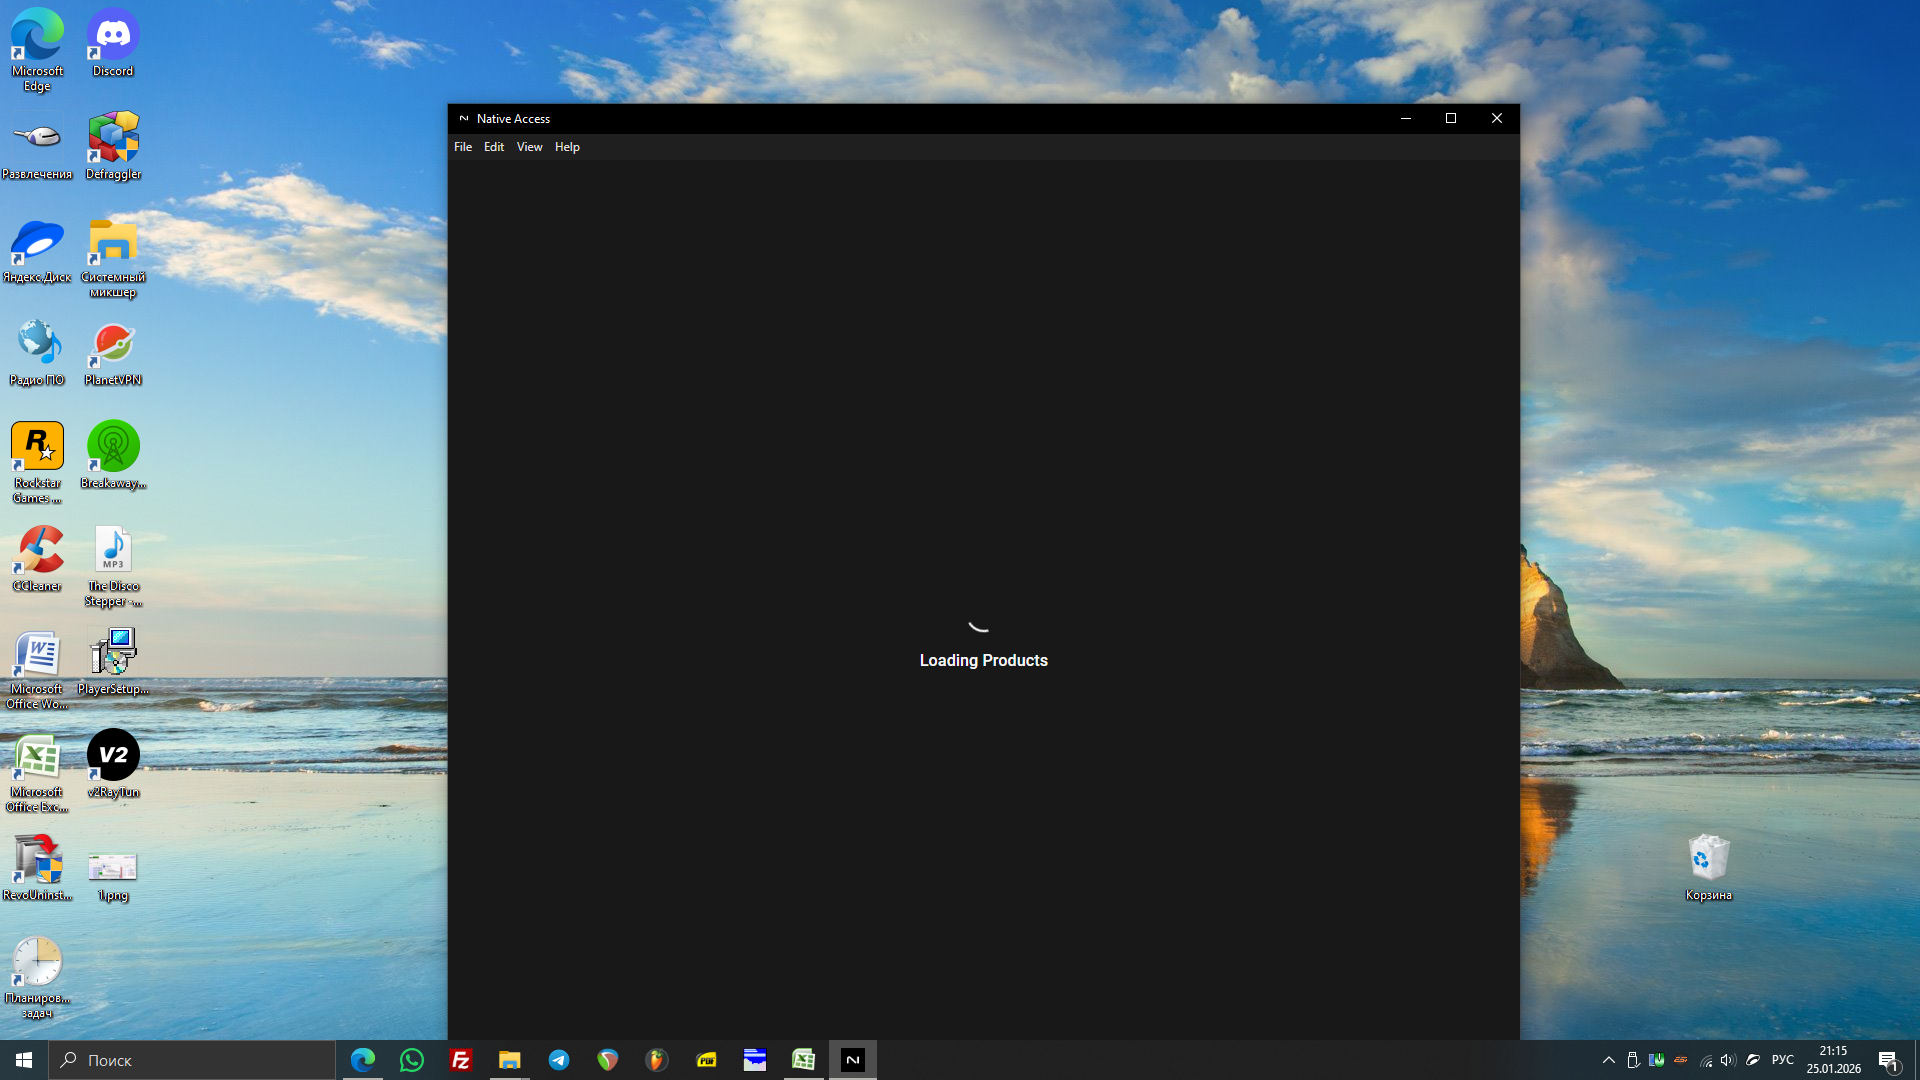
Task: Open the View menu
Action: click(529, 147)
